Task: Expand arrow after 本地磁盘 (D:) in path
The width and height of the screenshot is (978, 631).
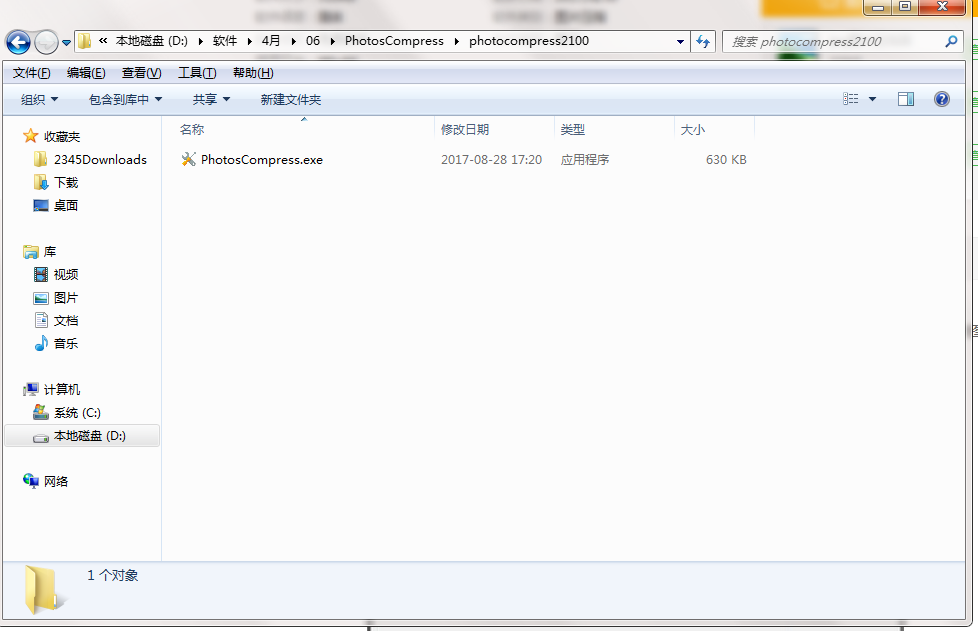Action: pyautogui.click(x=200, y=41)
